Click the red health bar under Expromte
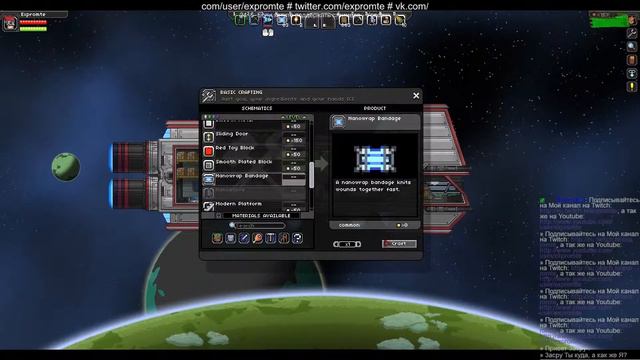This screenshot has width=640, height=360. tap(33, 22)
